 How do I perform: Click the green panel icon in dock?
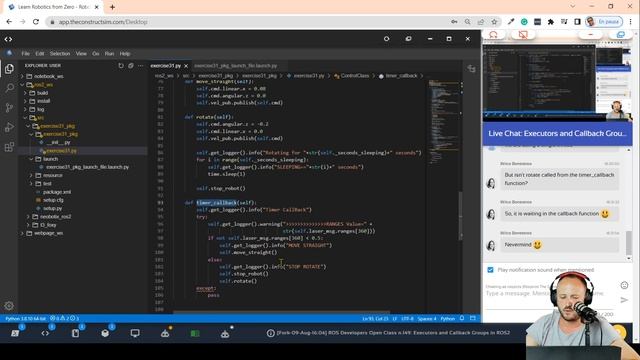click(195, 333)
